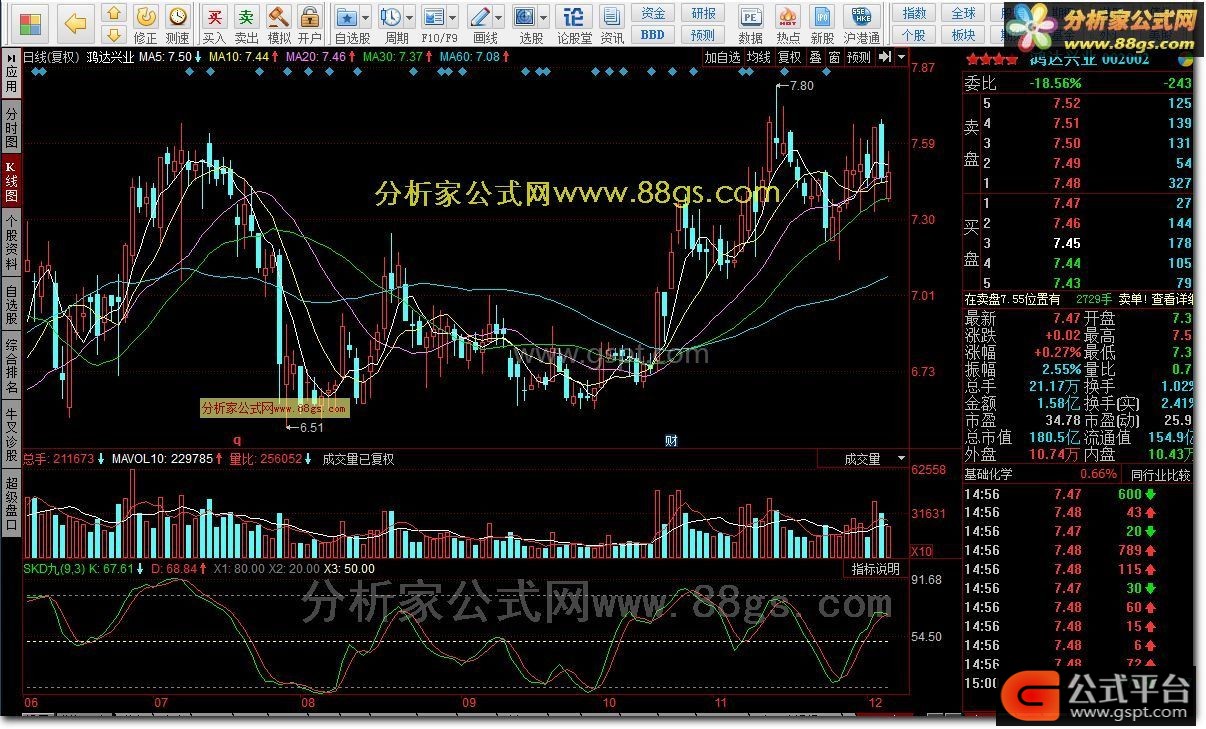Toggle the 复权 price adjustment button
This screenshot has height=729, width=1206.
click(790, 57)
